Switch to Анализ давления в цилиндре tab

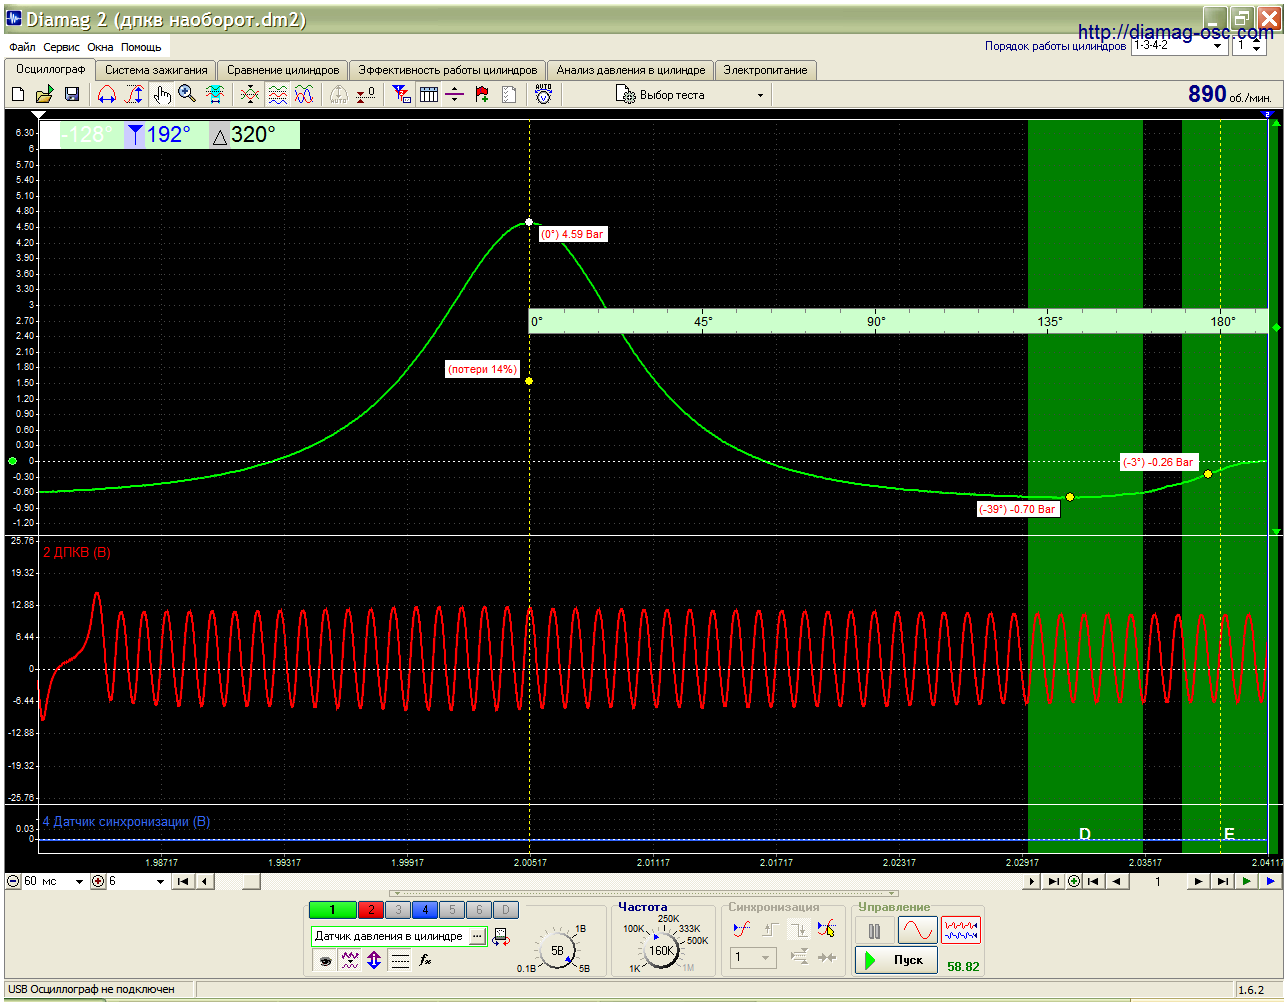[631, 70]
